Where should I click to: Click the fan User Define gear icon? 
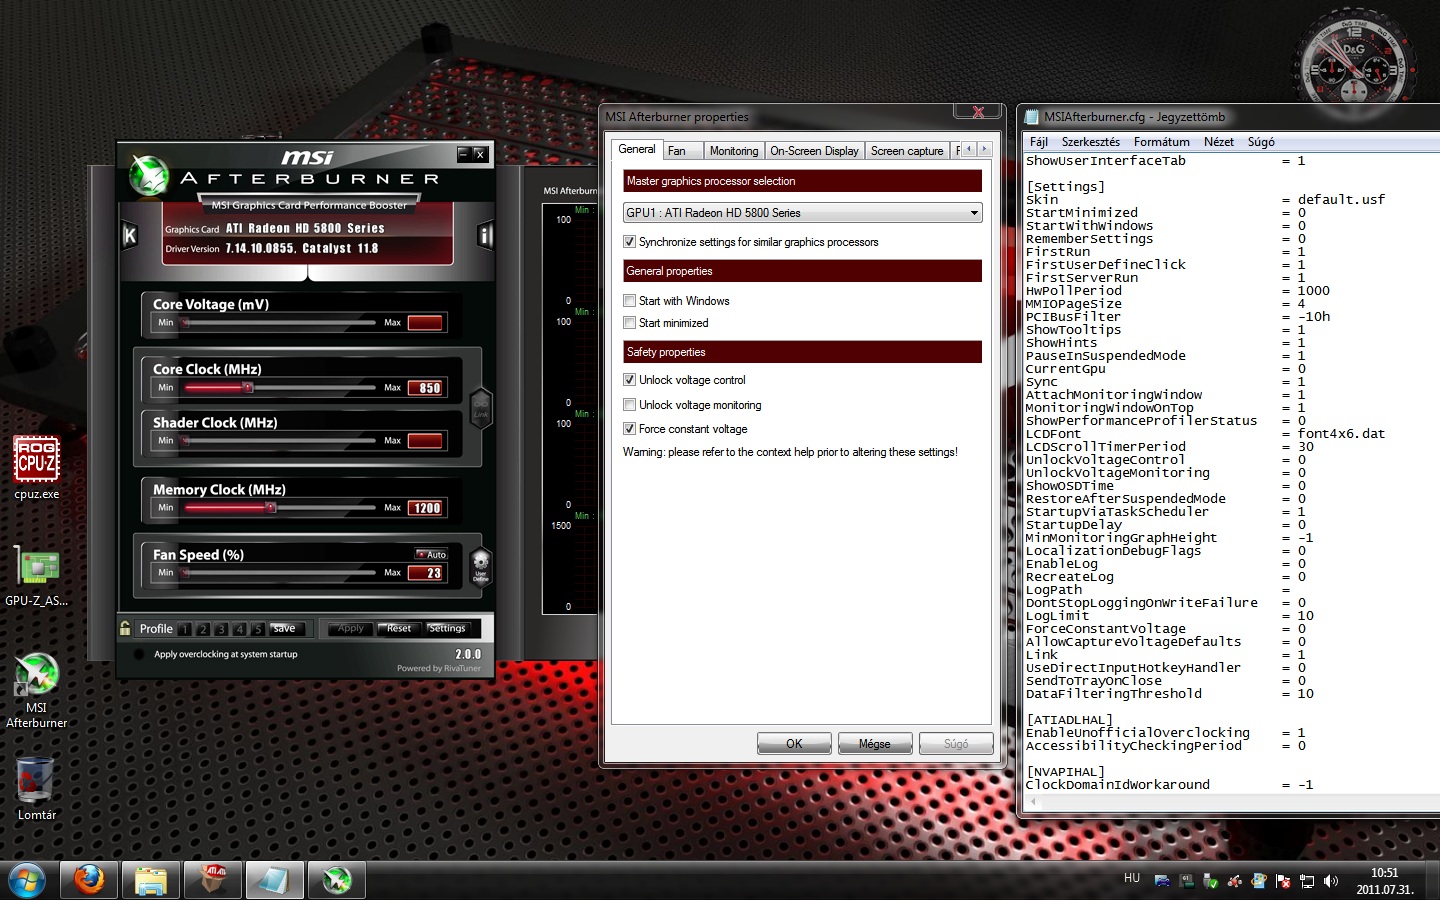(x=481, y=566)
